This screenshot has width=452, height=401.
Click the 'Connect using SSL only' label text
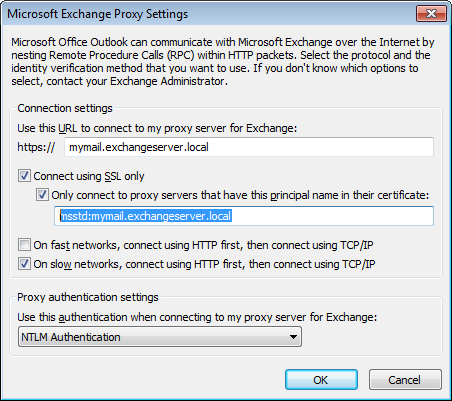(89, 176)
